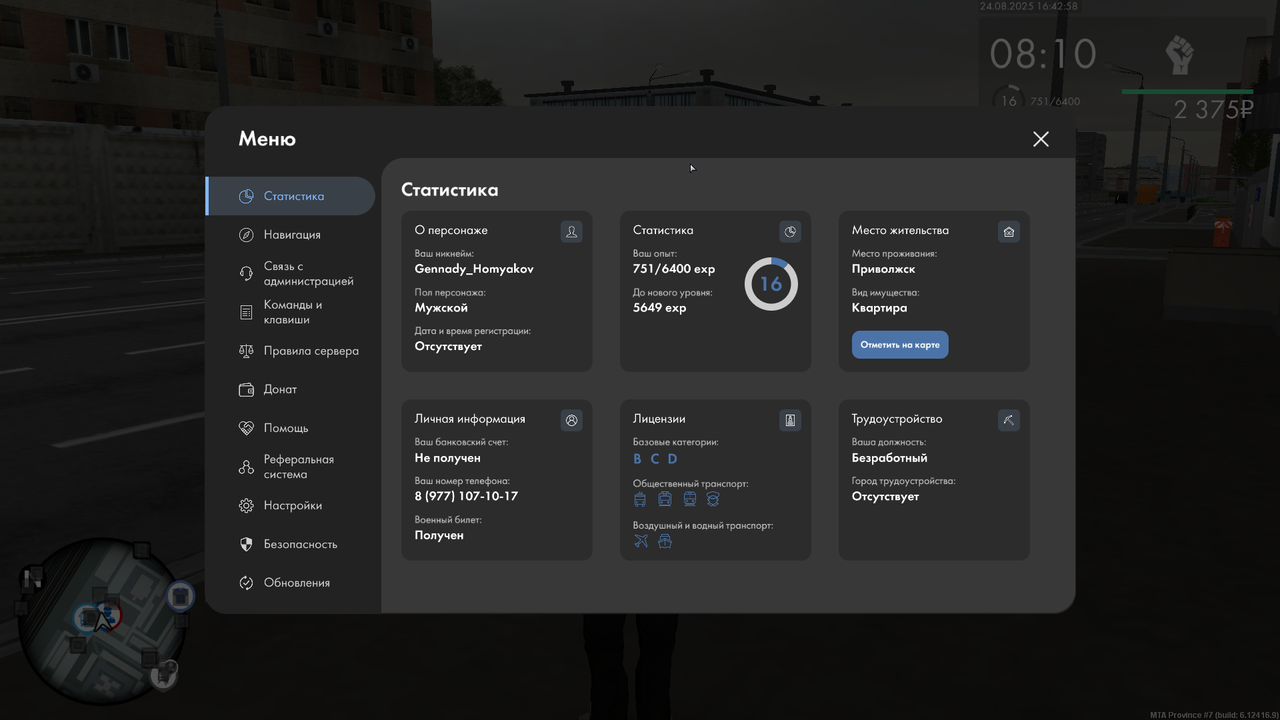Click the referral nodes icon
The width and height of the screenshot is (1280, 720).
pos(246,467)
